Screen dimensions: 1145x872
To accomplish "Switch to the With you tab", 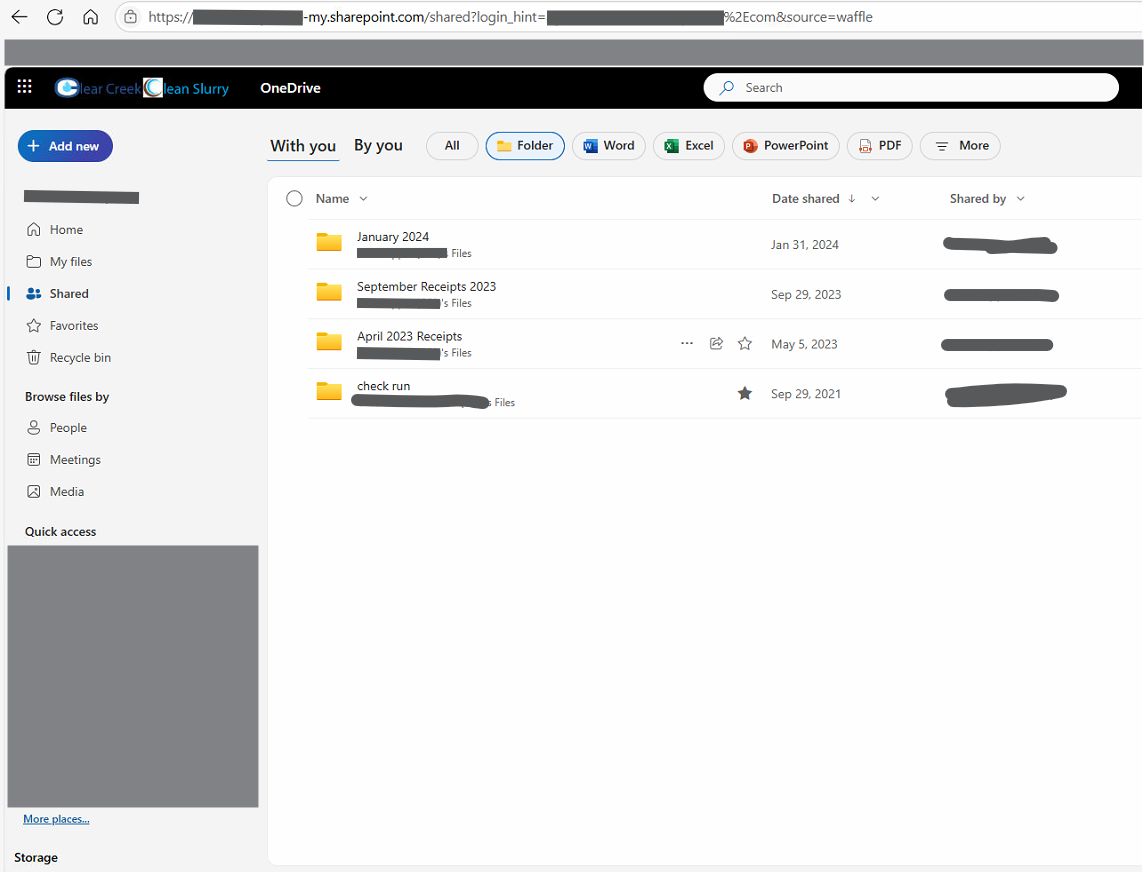I will tap(303, 145).
